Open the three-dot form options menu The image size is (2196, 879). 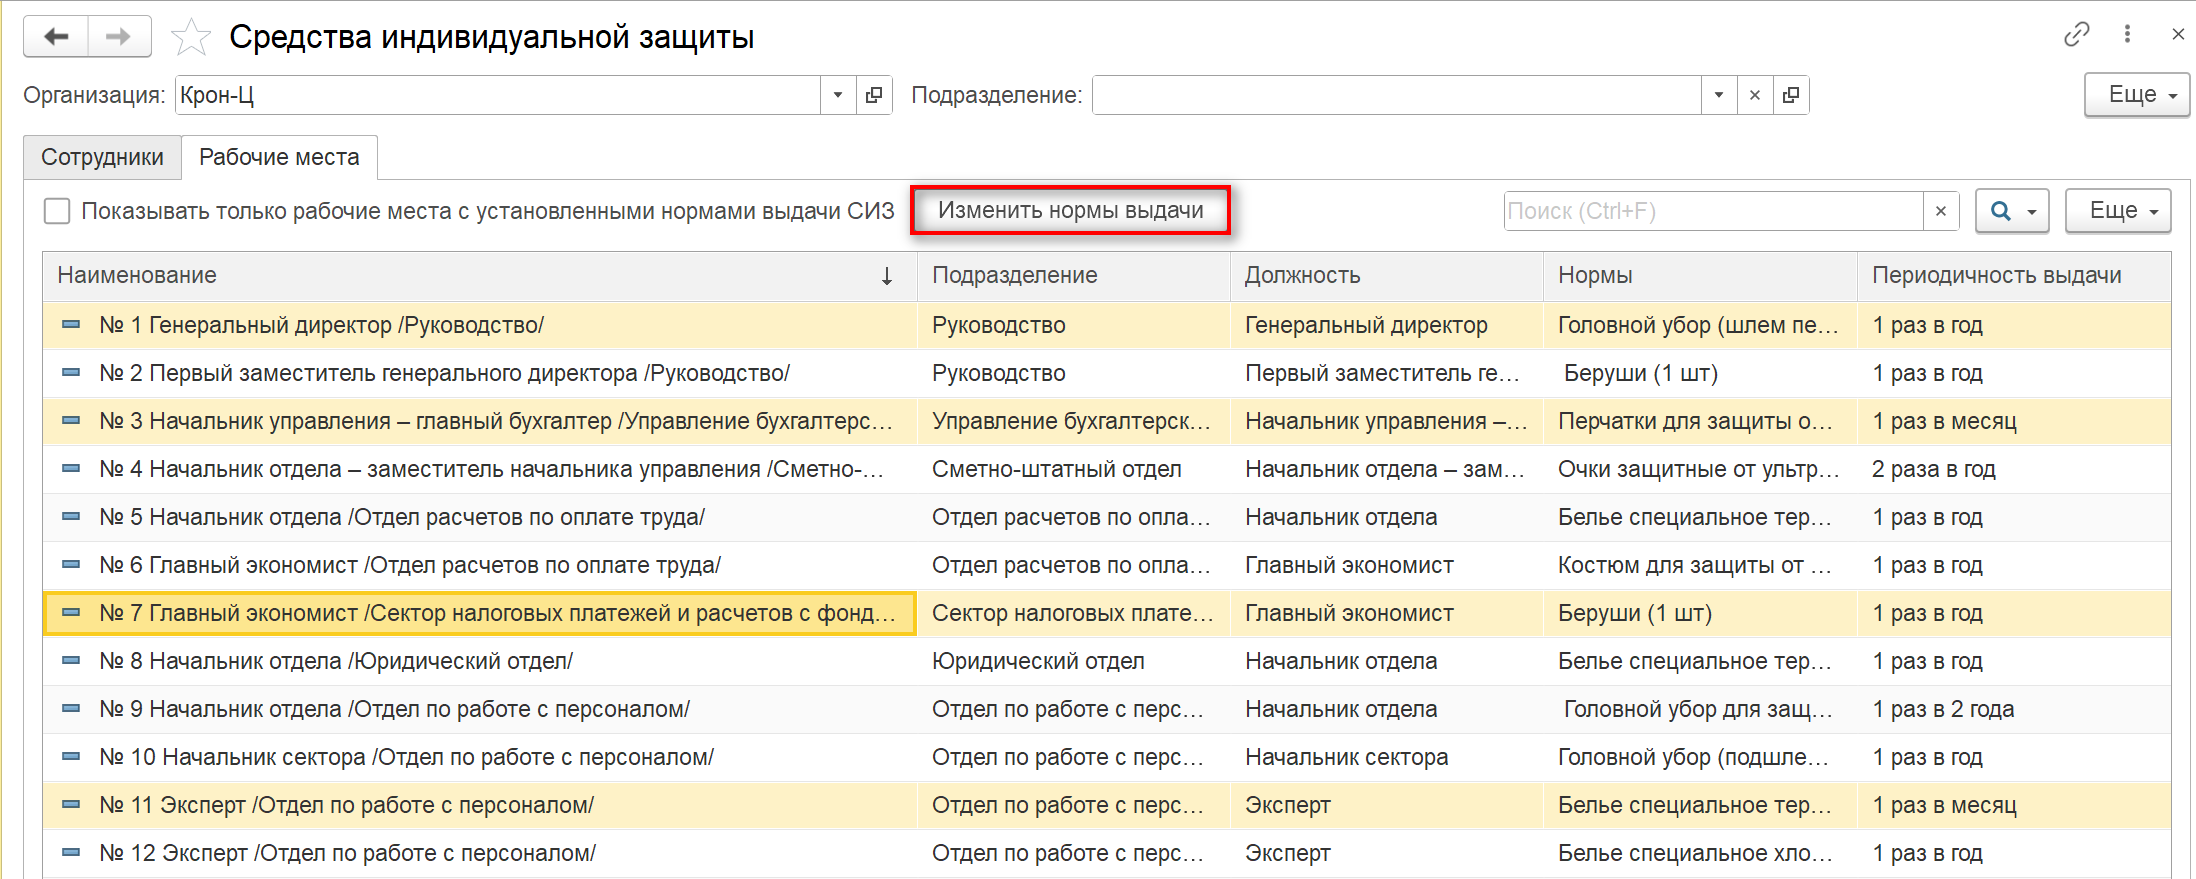click(2127, 35)
